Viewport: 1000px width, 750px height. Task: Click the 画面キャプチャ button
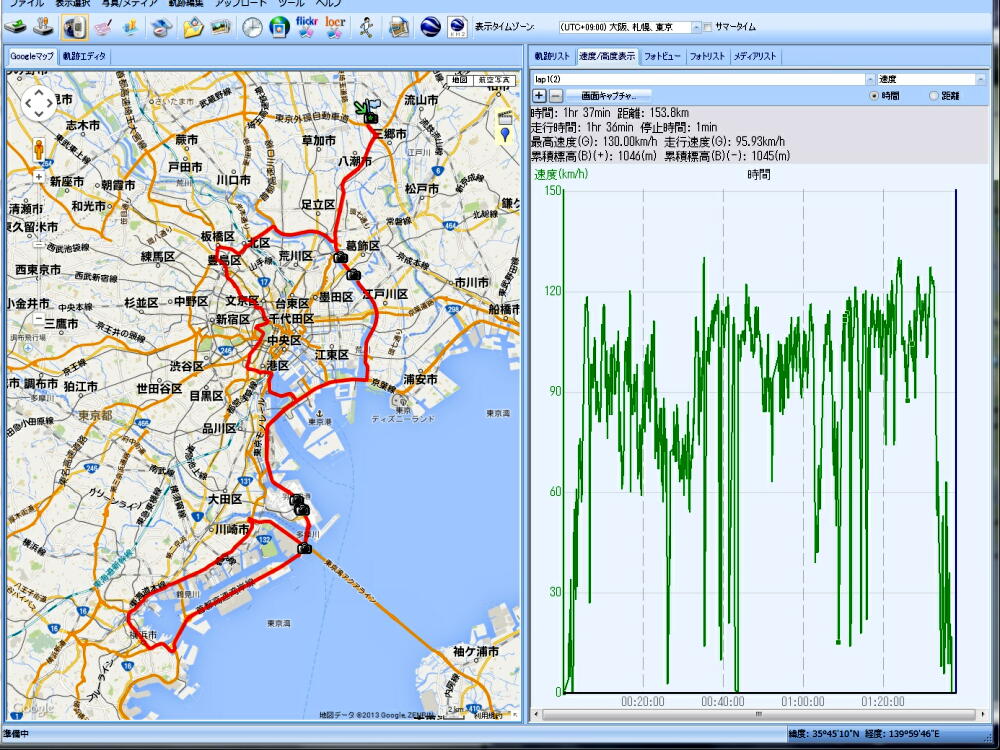pos(608,96)
